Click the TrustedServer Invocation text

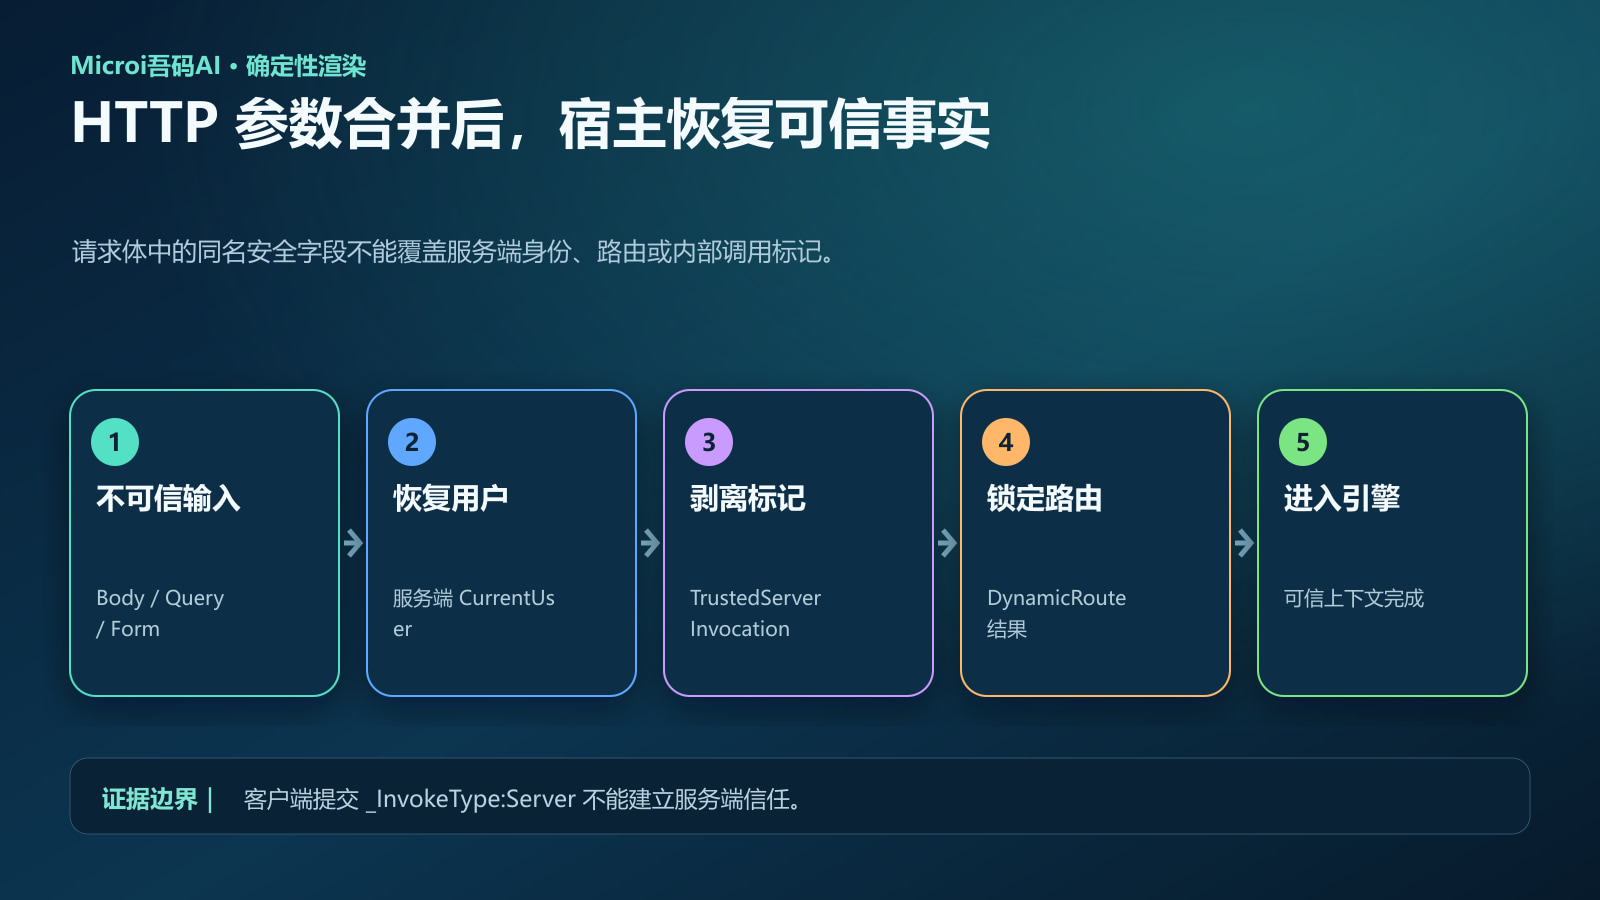(x=755, y=613)
